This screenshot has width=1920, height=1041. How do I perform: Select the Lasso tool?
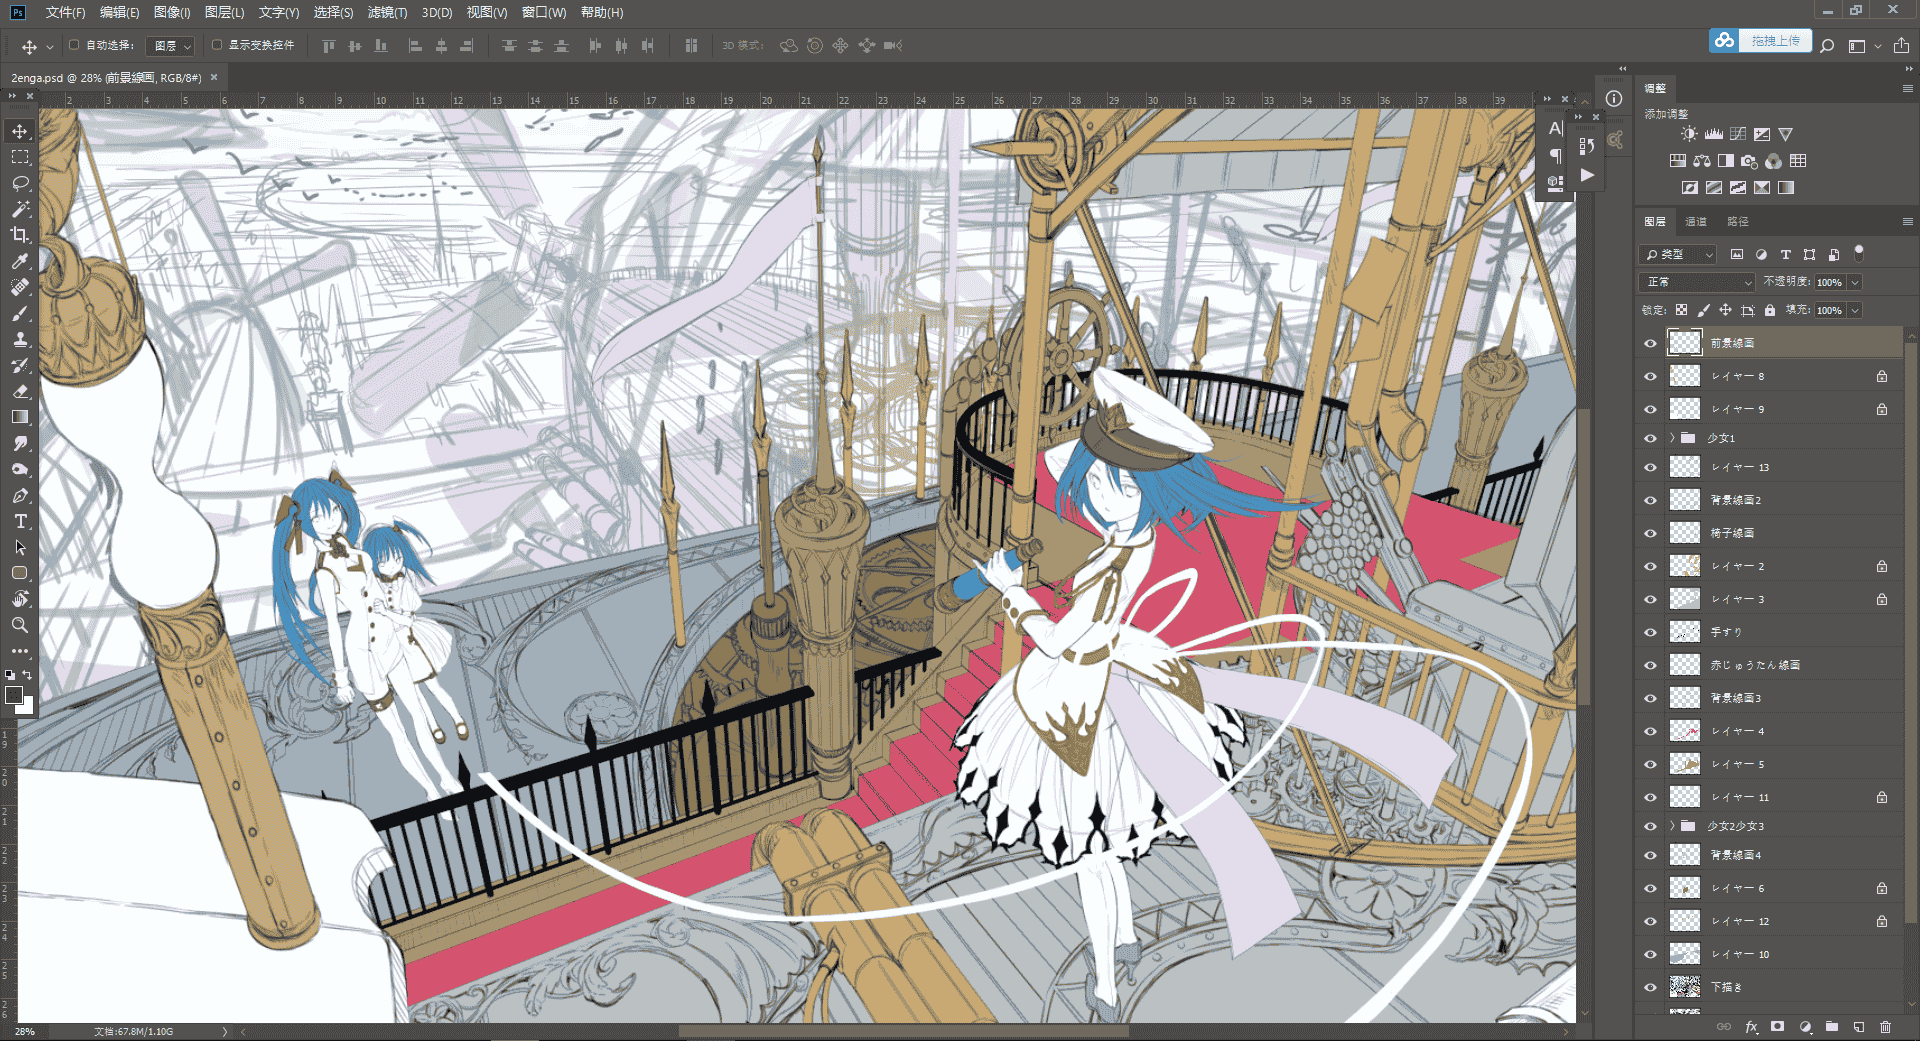coord(20,183)
